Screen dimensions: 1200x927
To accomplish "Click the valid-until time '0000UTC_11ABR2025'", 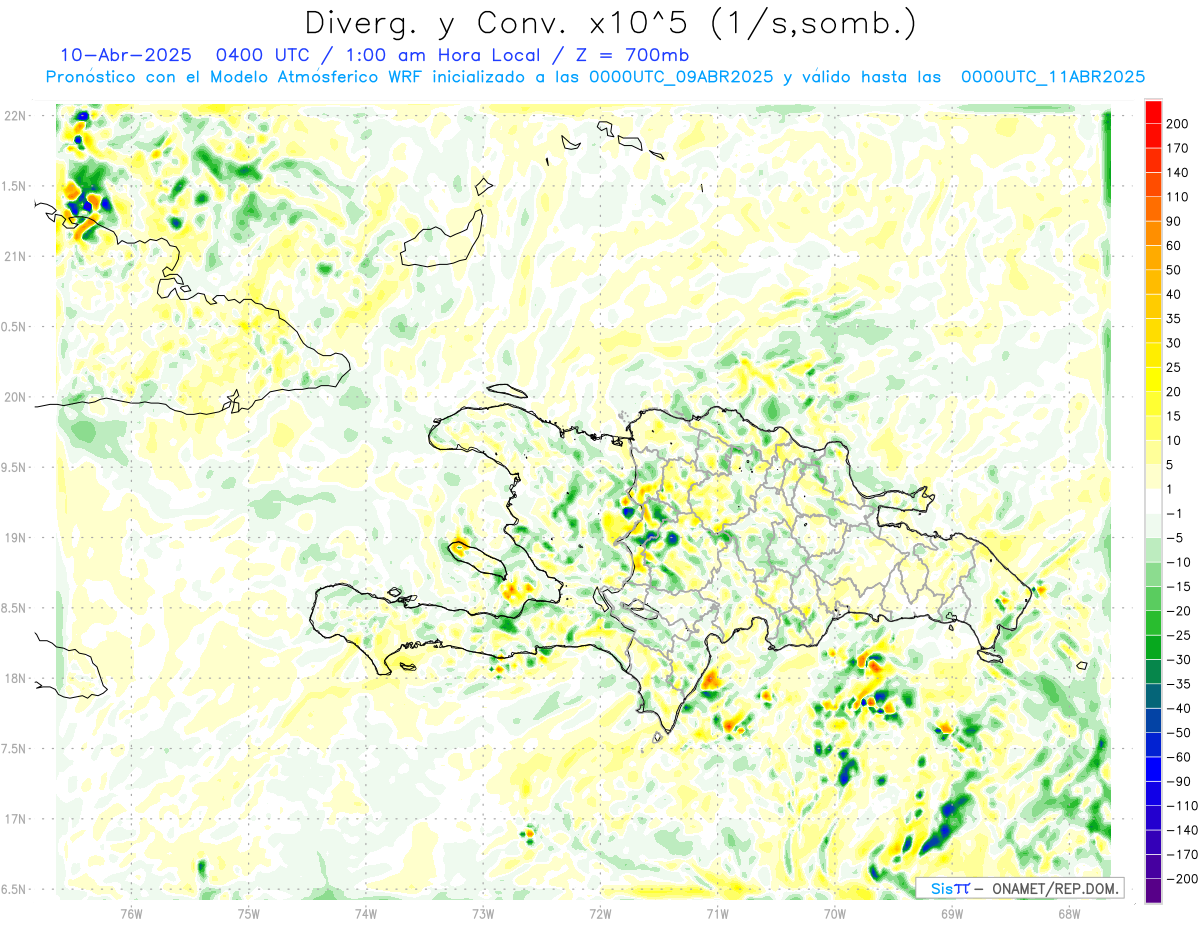I will tap(1053, 76).
